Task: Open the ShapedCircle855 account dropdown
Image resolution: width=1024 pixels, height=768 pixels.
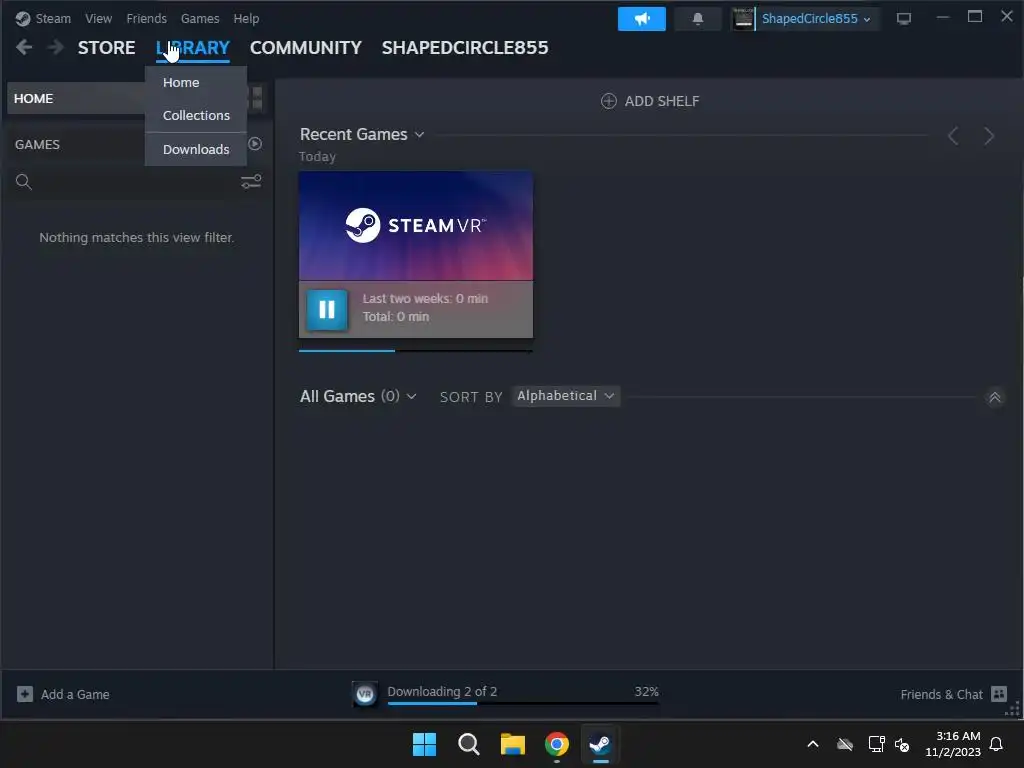Action: pos(816,19)
